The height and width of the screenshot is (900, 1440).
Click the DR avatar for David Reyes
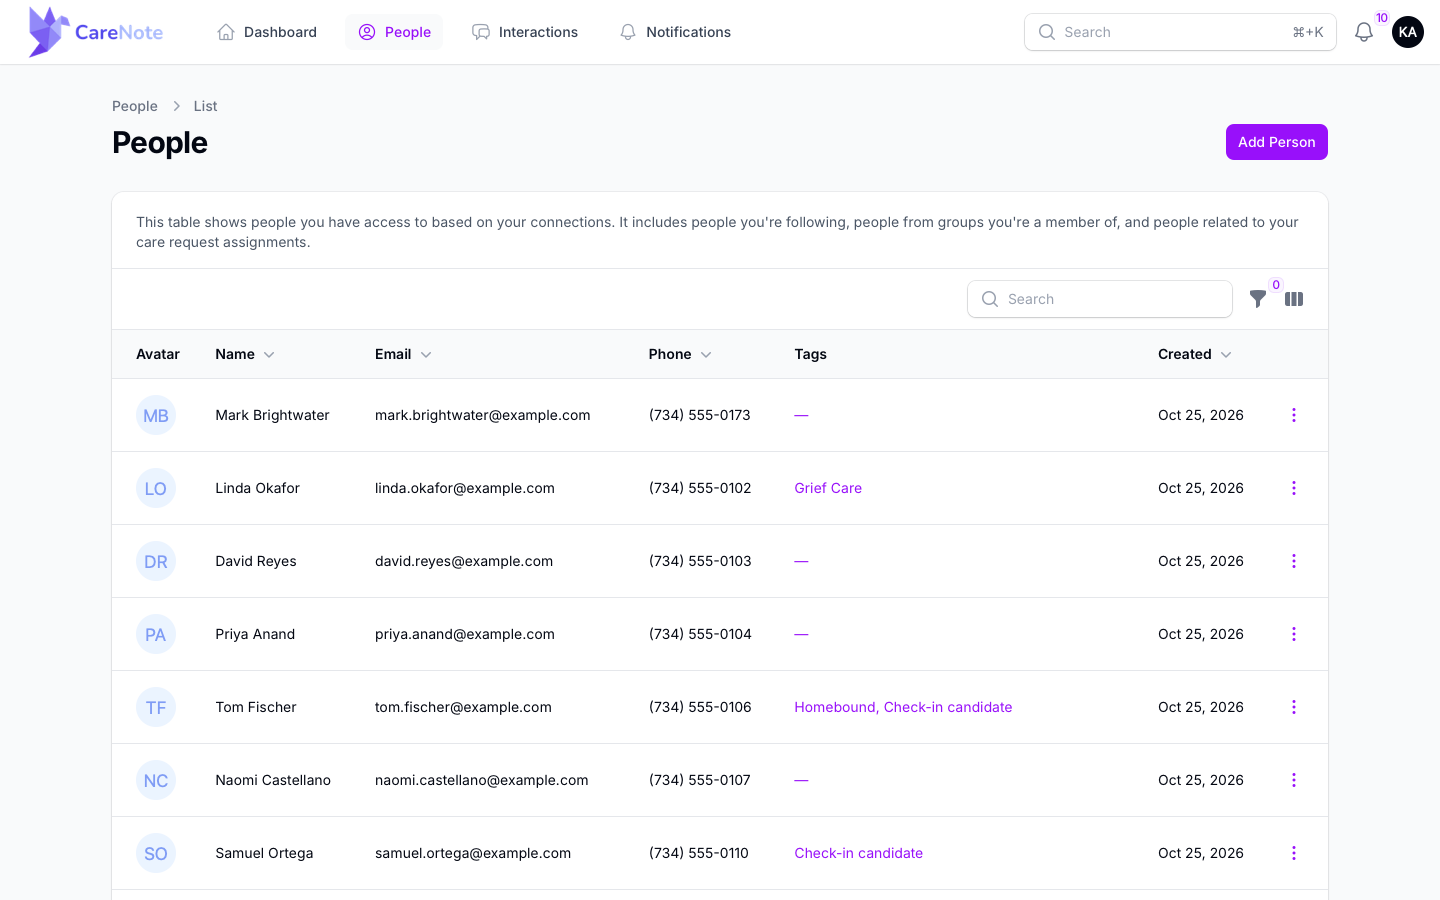point(156,561)
